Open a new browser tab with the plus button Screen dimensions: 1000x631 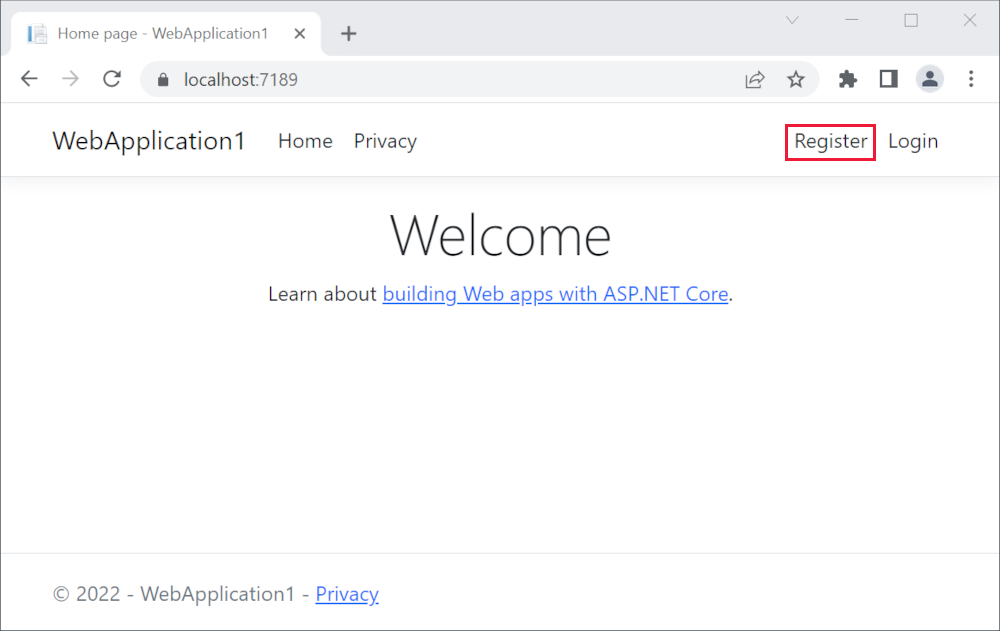348,33
